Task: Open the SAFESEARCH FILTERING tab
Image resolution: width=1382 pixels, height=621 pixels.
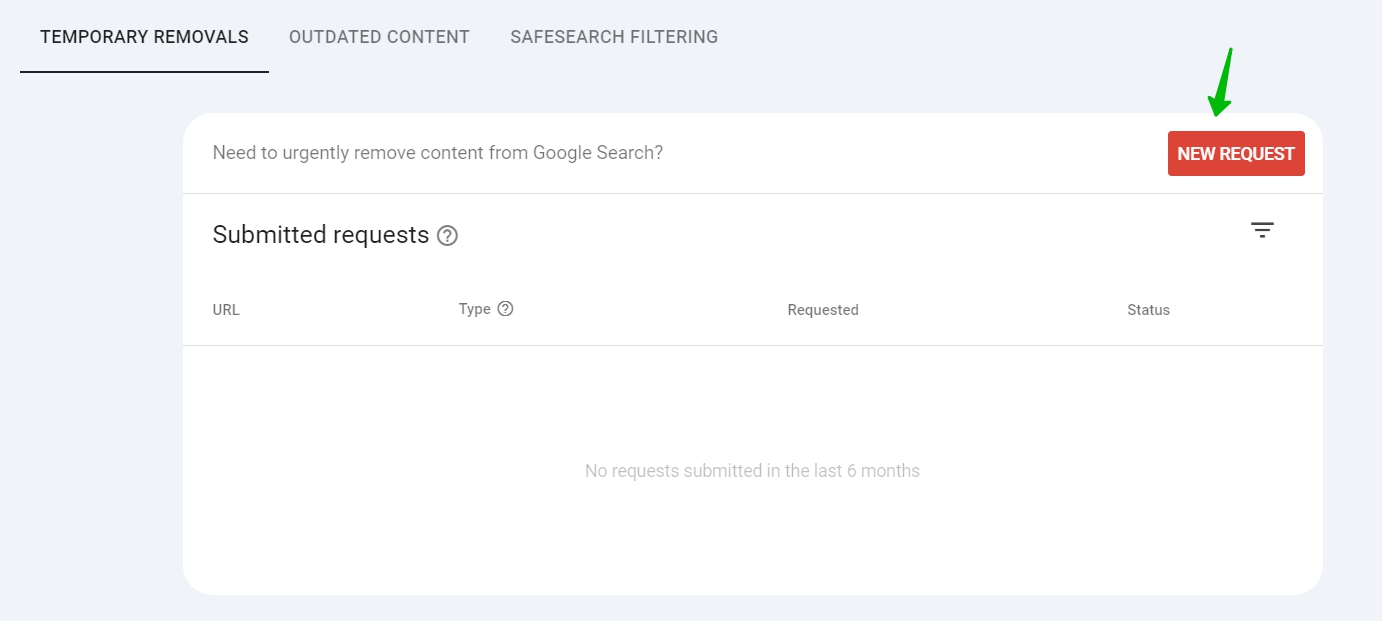Action: (x=613, y=37)
